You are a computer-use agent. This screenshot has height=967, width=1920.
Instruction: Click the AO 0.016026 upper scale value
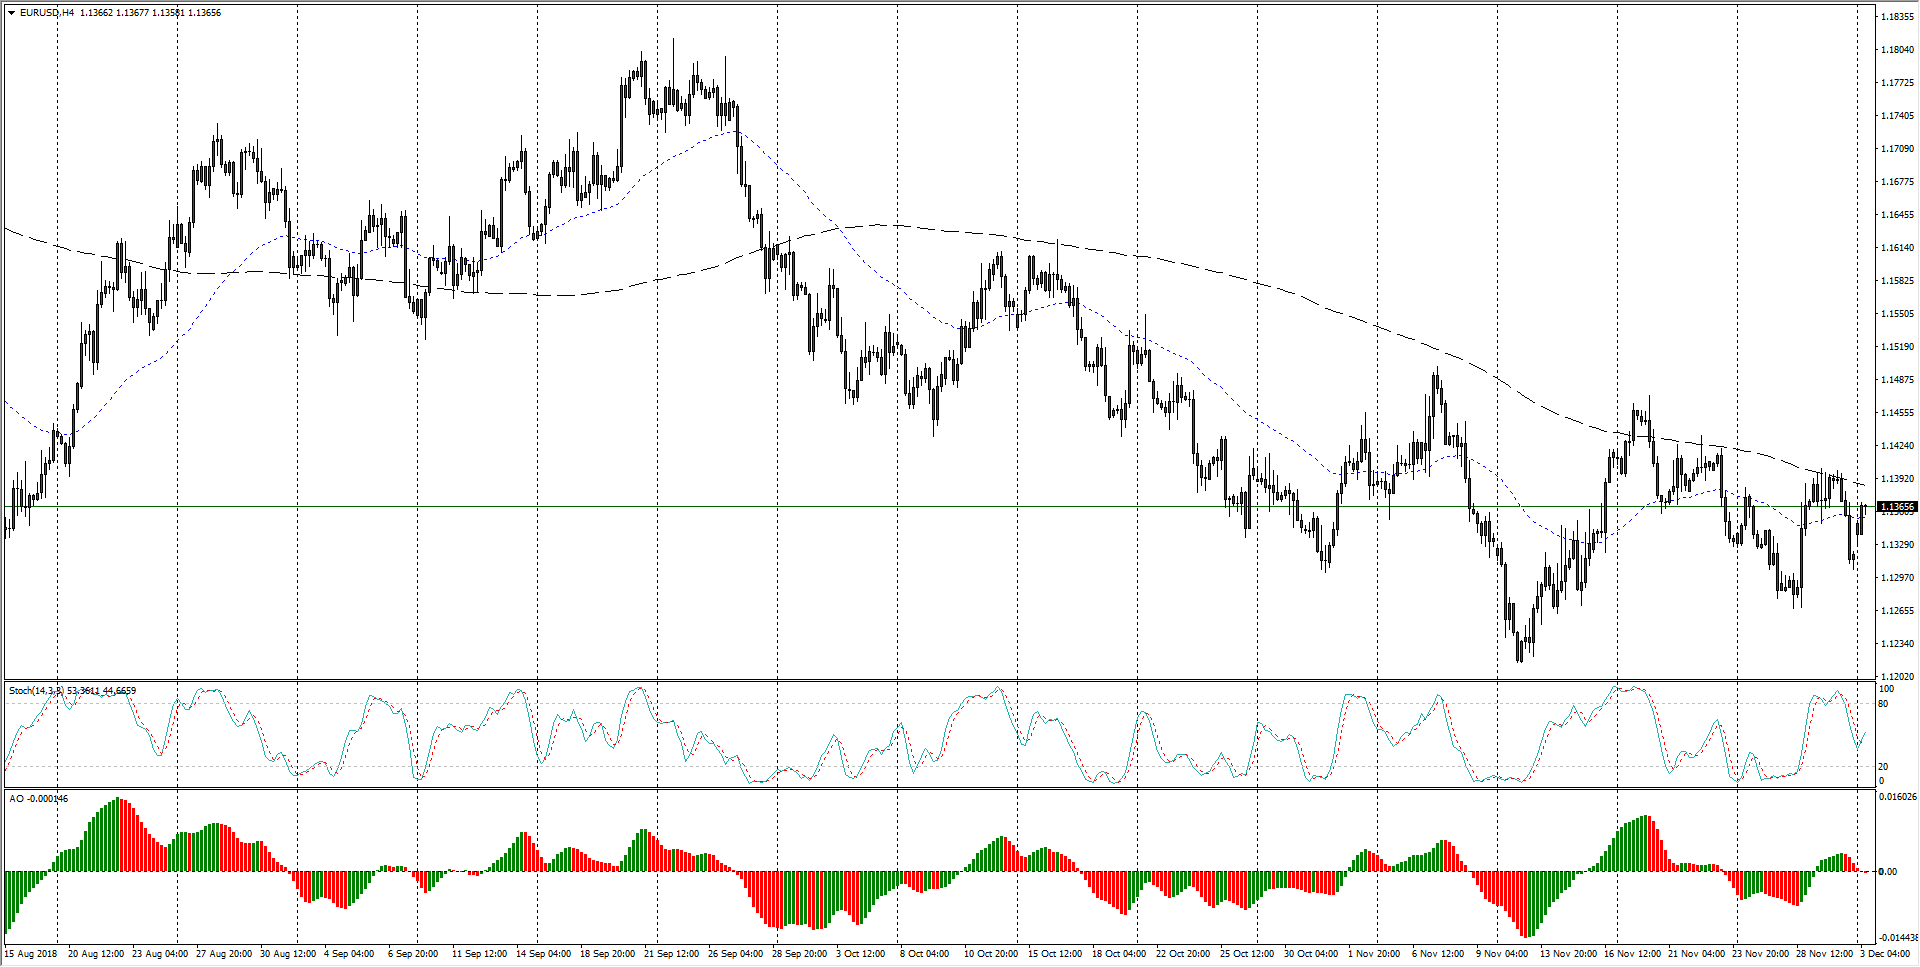pyautogui.click(x=1897, y=797)
